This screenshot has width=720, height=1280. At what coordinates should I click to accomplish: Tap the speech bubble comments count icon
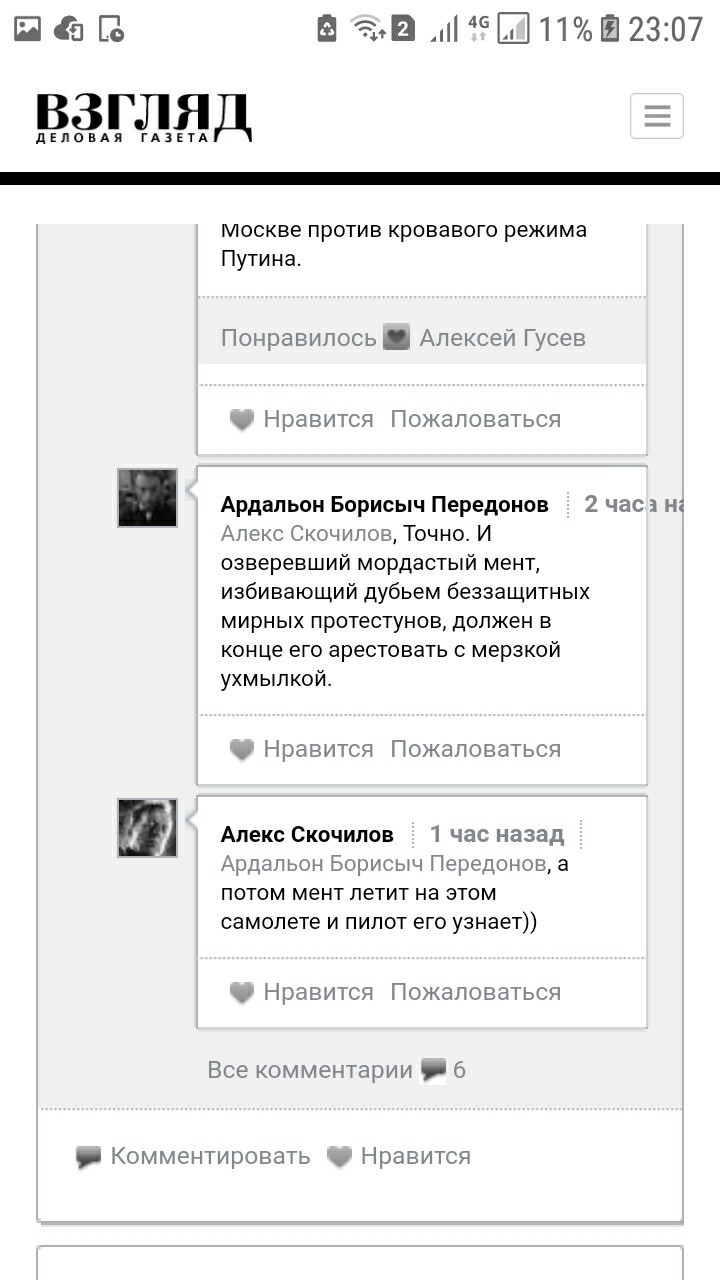434,1070
